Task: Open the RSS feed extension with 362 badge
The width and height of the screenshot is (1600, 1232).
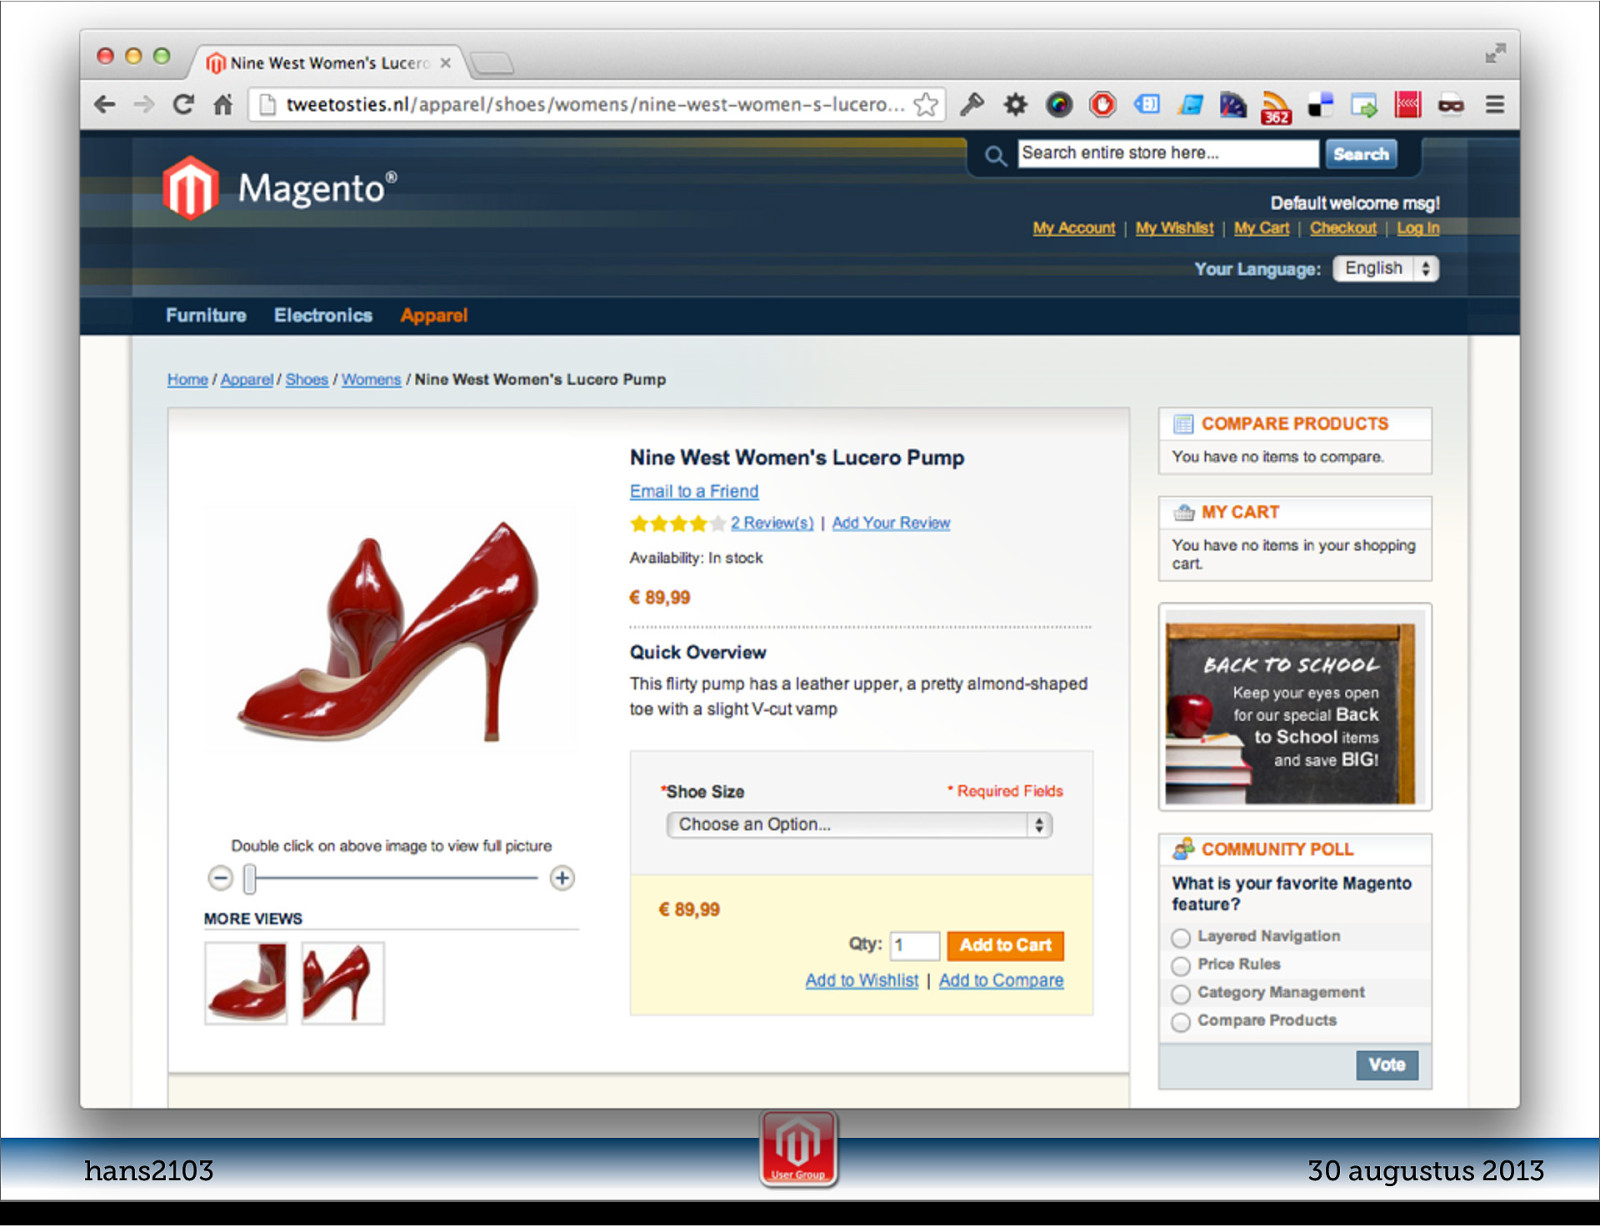Action: (x=1276, y=106)
